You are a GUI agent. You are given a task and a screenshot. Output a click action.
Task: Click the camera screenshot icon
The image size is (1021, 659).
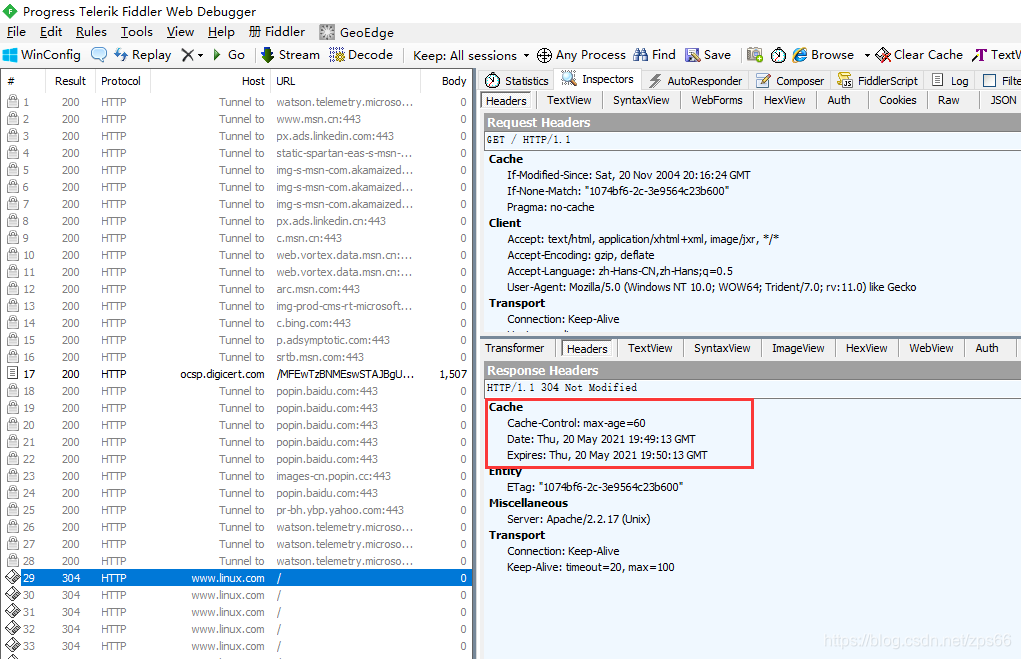click(x=755, y=55)
